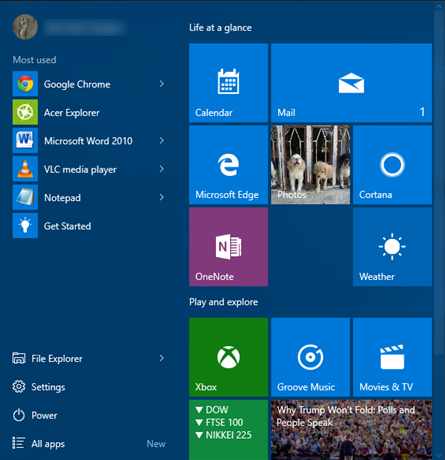Click the user account avatar picture

pos(25,27)
